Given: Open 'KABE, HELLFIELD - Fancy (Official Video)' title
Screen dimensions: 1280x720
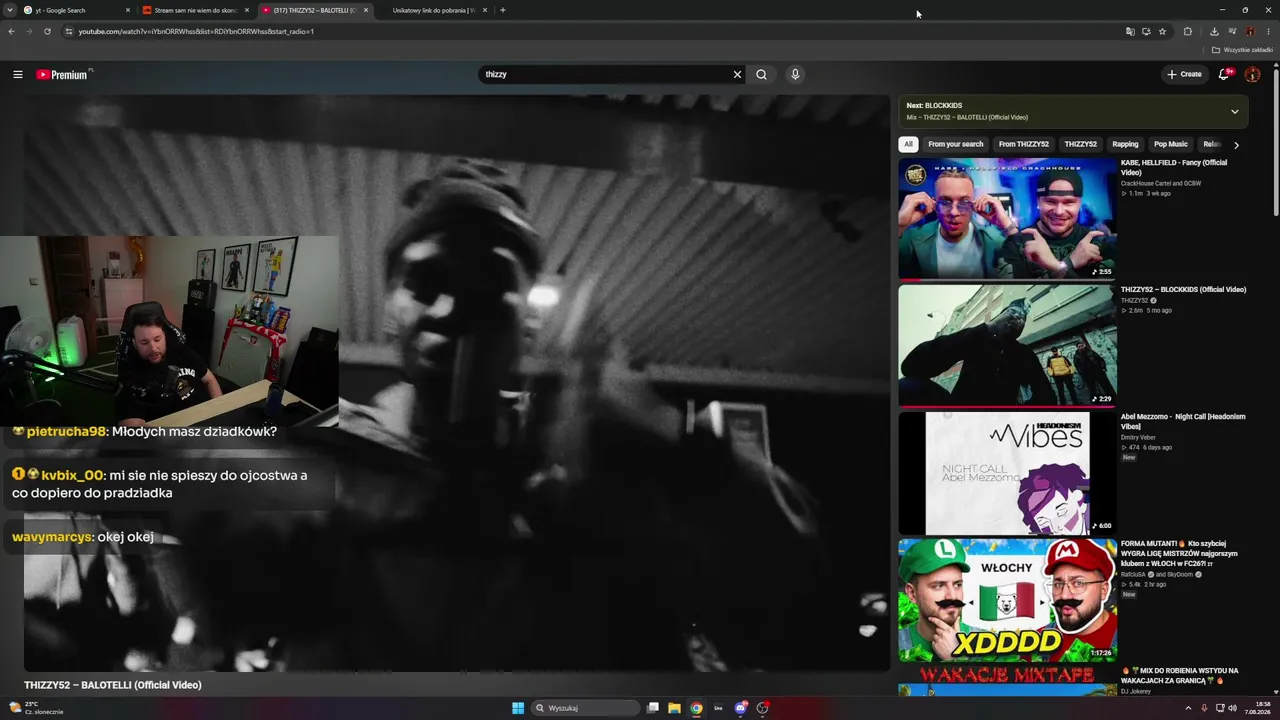Looking at the screenshot, I should [1174, 167].
